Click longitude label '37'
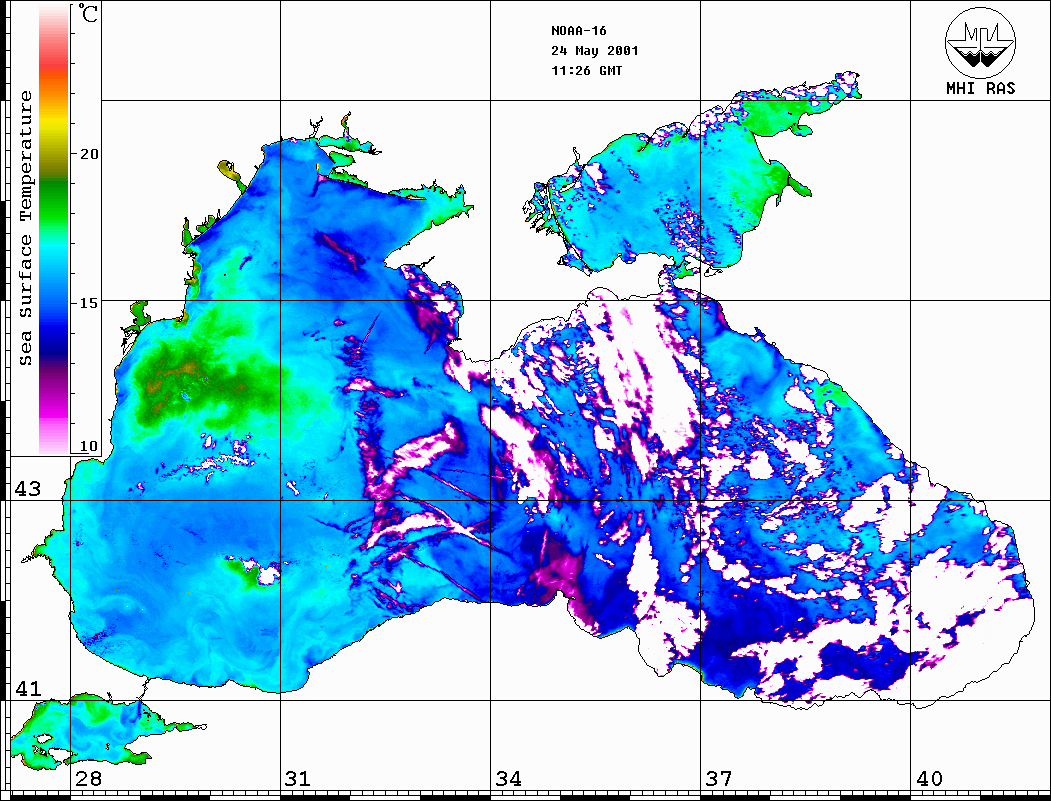 click(x=719, y=778)
